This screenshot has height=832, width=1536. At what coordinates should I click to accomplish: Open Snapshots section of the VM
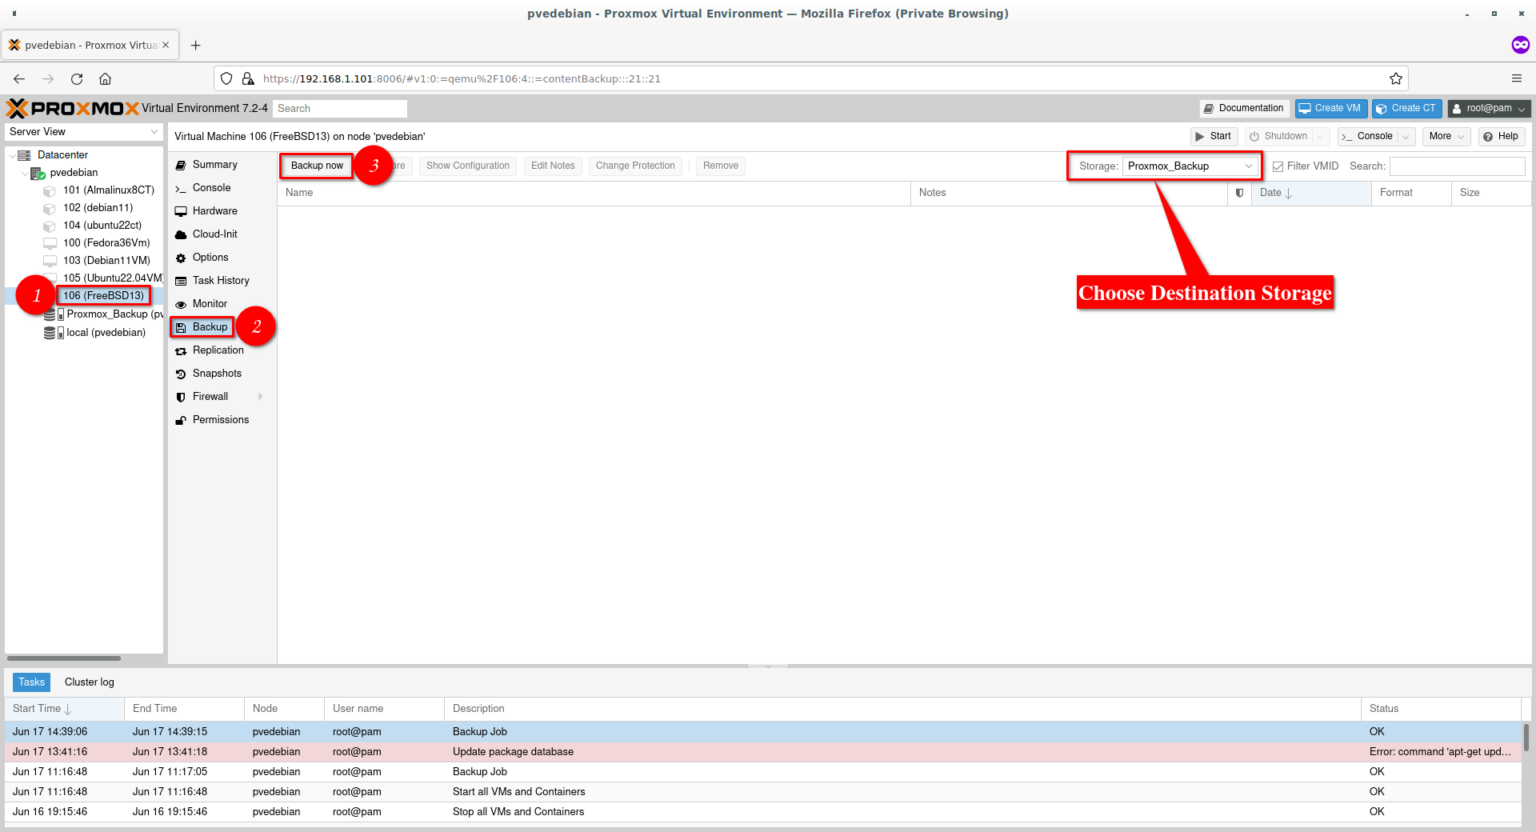pyautogui.click(x=216, y=373)
